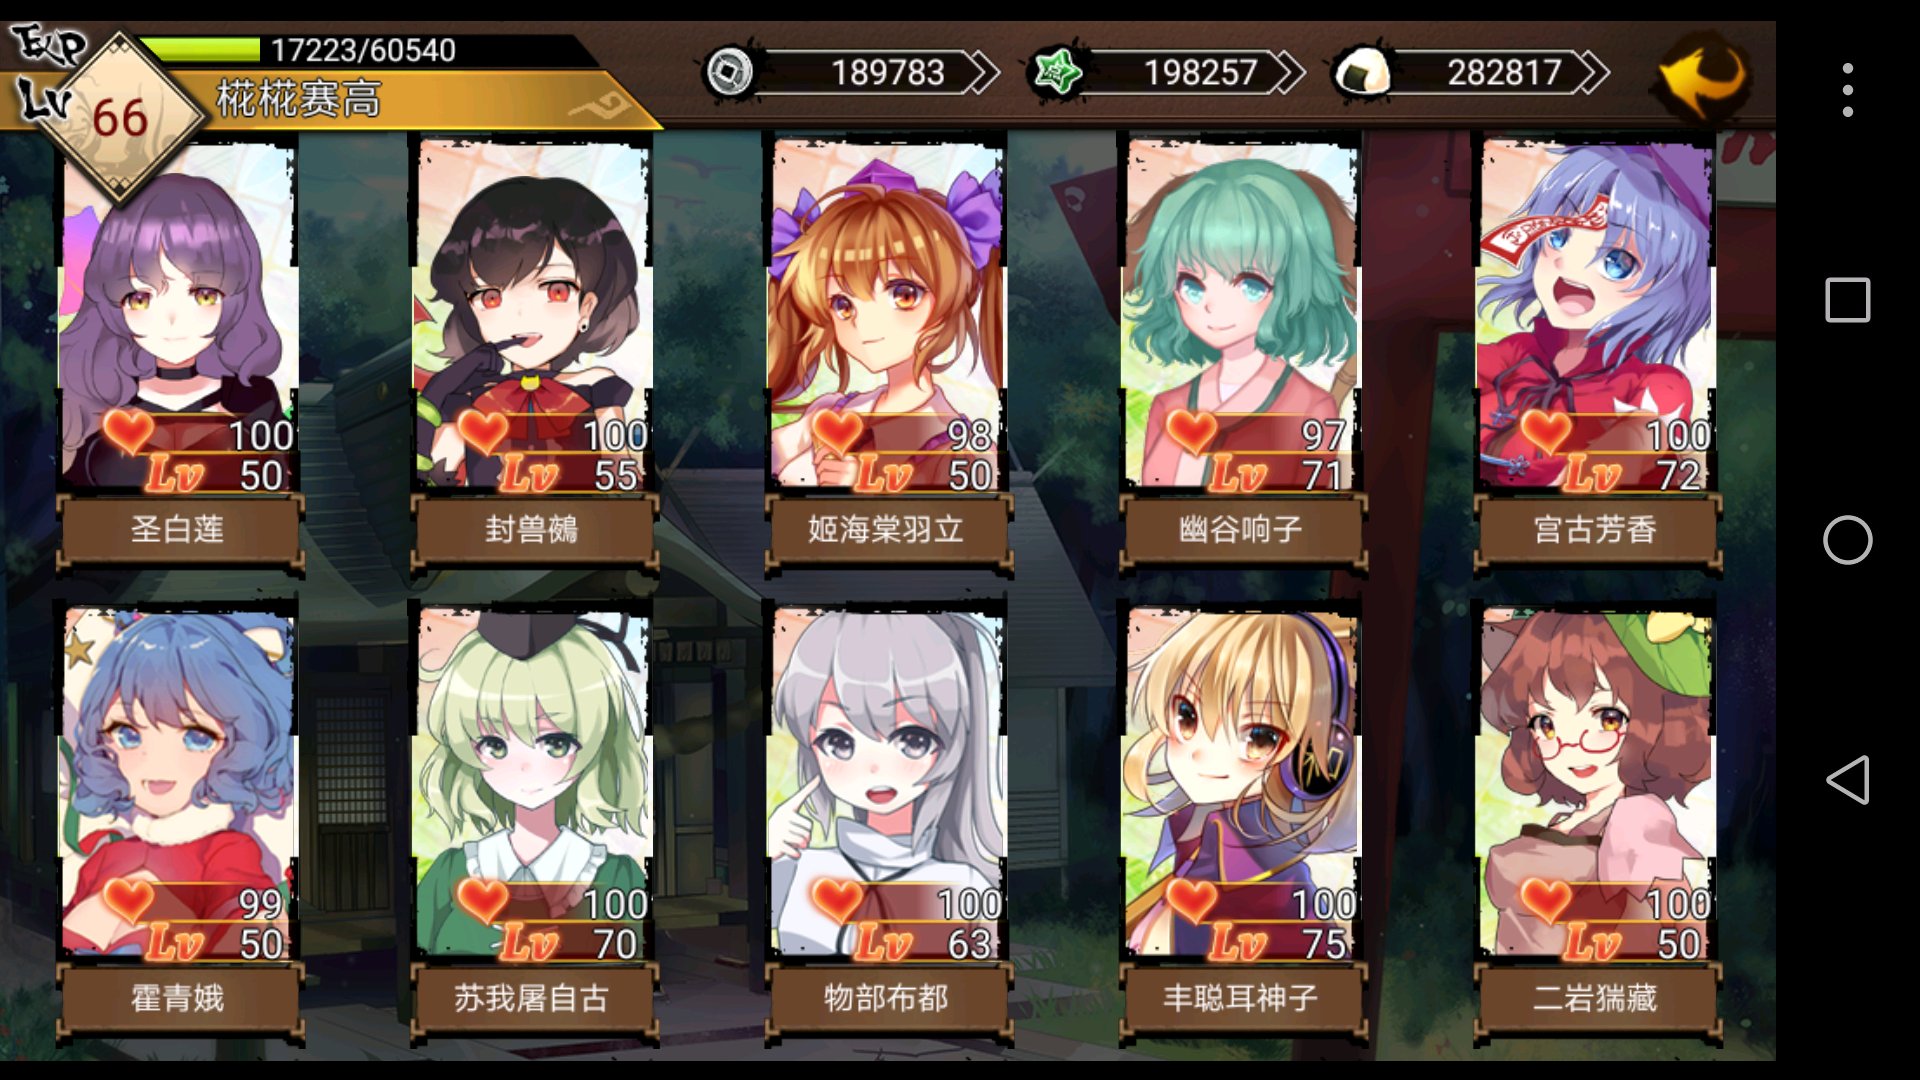Tap the Android back triangle button
This screenshot has height=1080, width=1920.
tap(1847, 780)
